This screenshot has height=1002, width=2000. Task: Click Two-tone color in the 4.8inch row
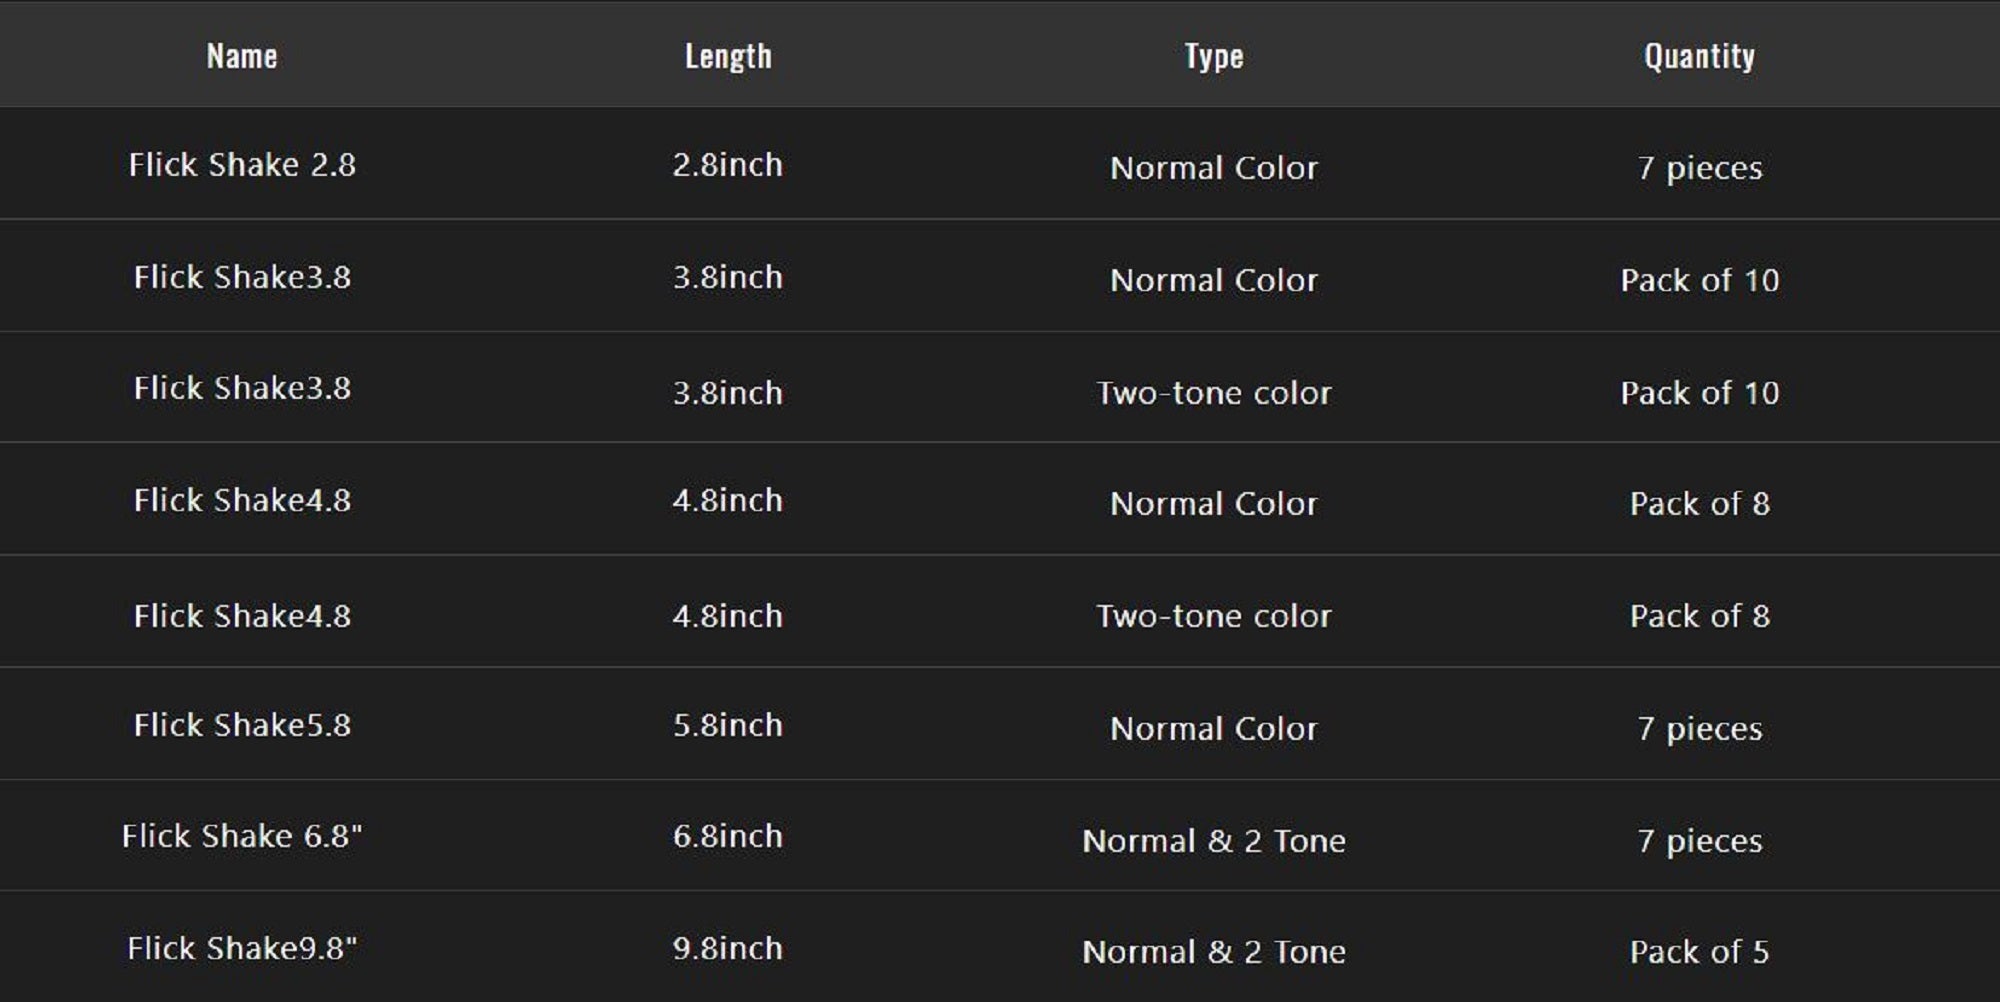coord(1214,616)
